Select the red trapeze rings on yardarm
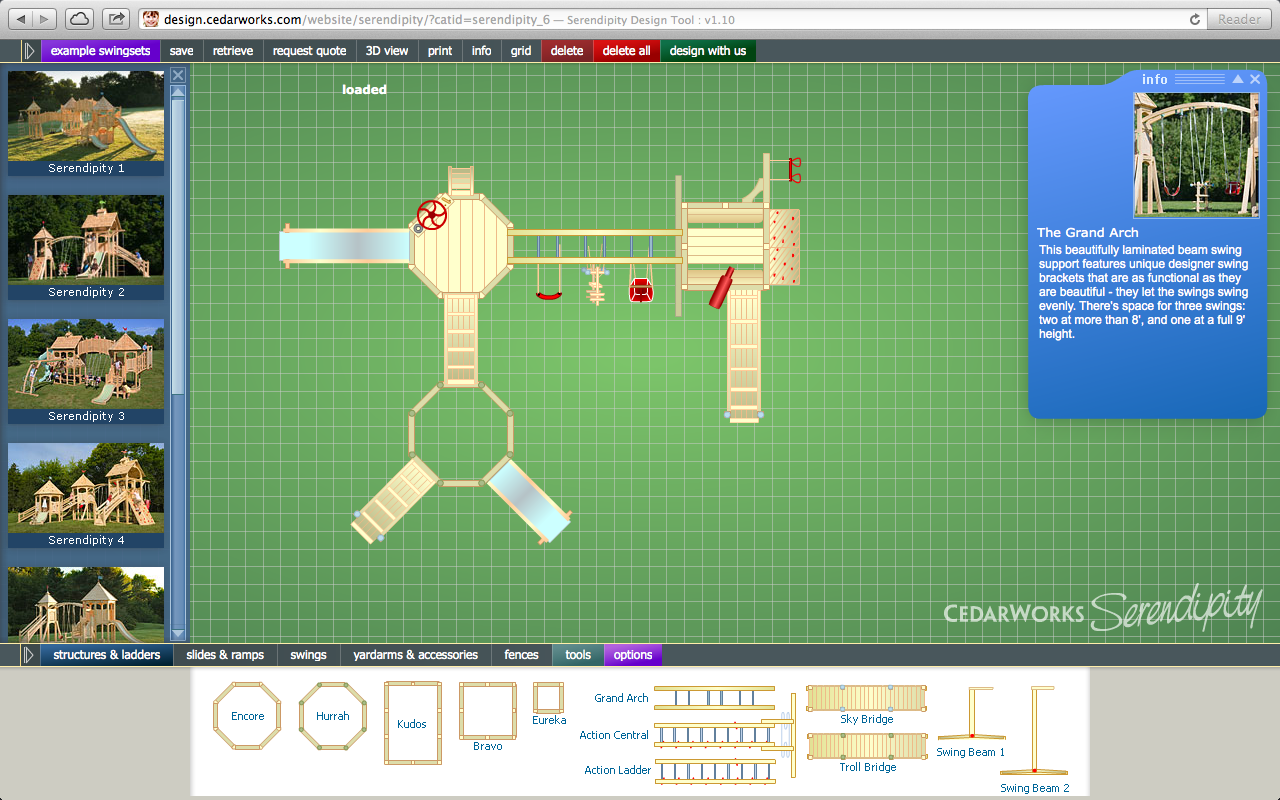 [x=794, y=170]
